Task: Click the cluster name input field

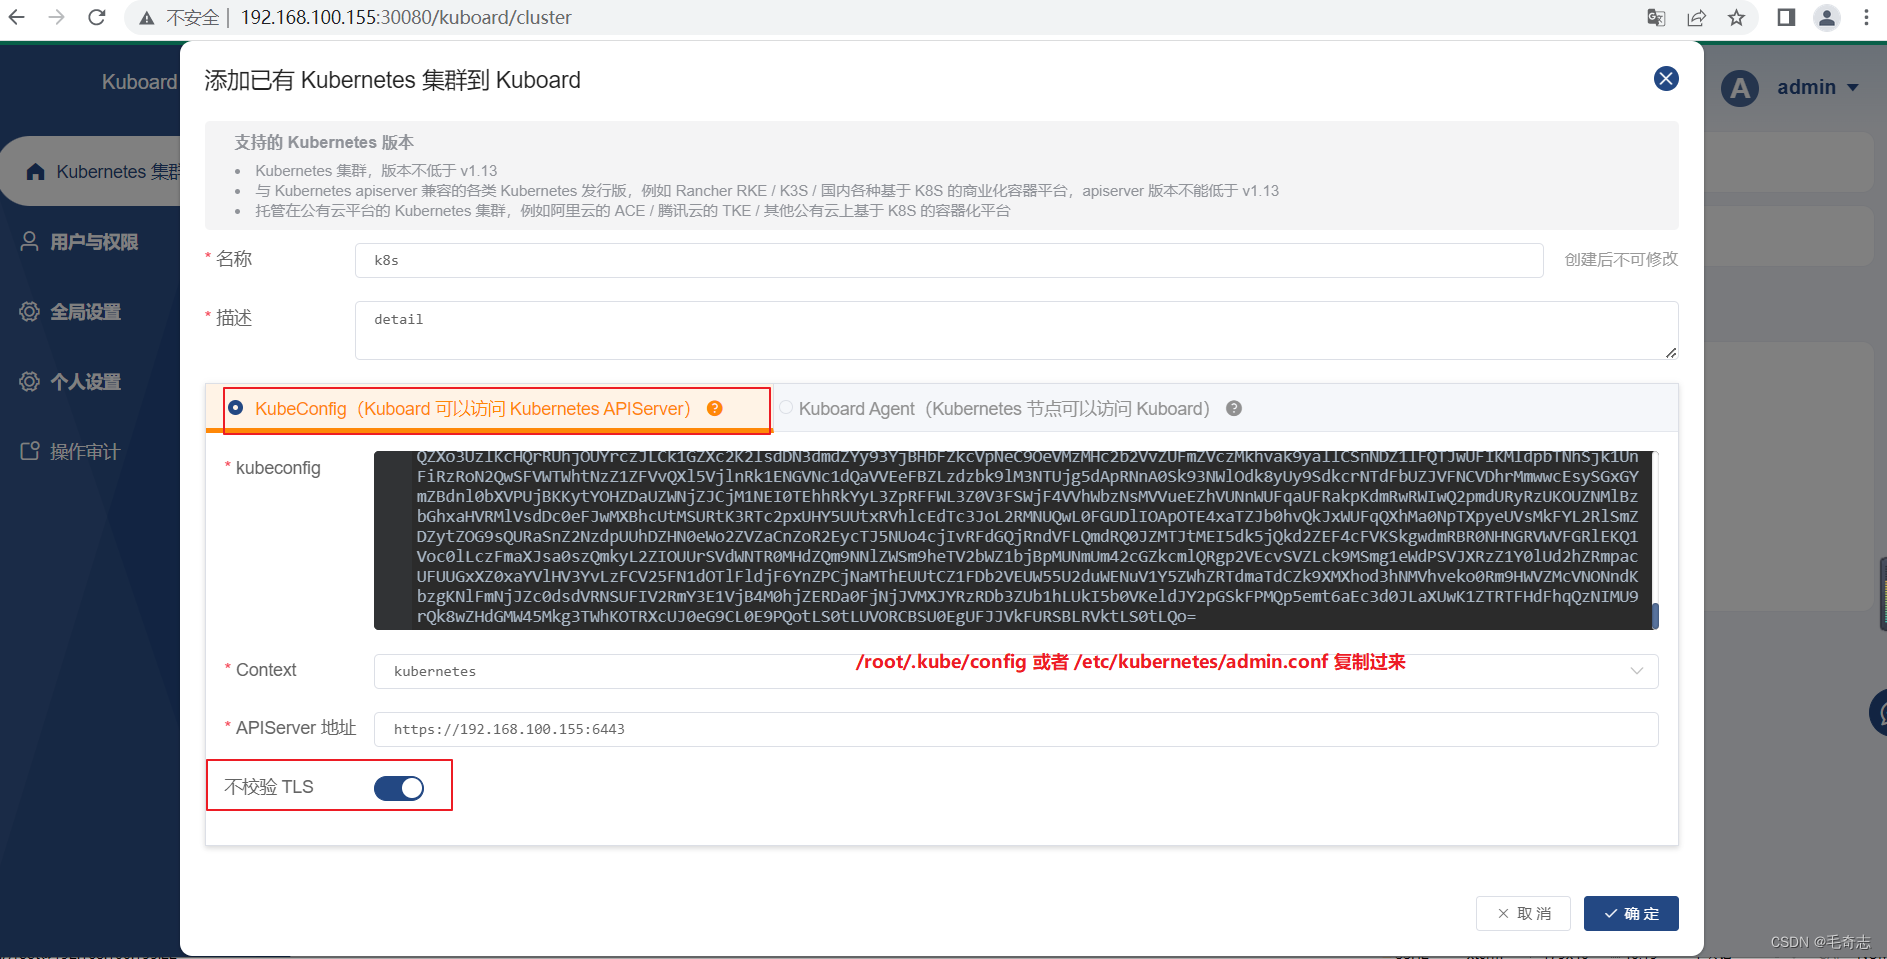Action: (949, 260)
